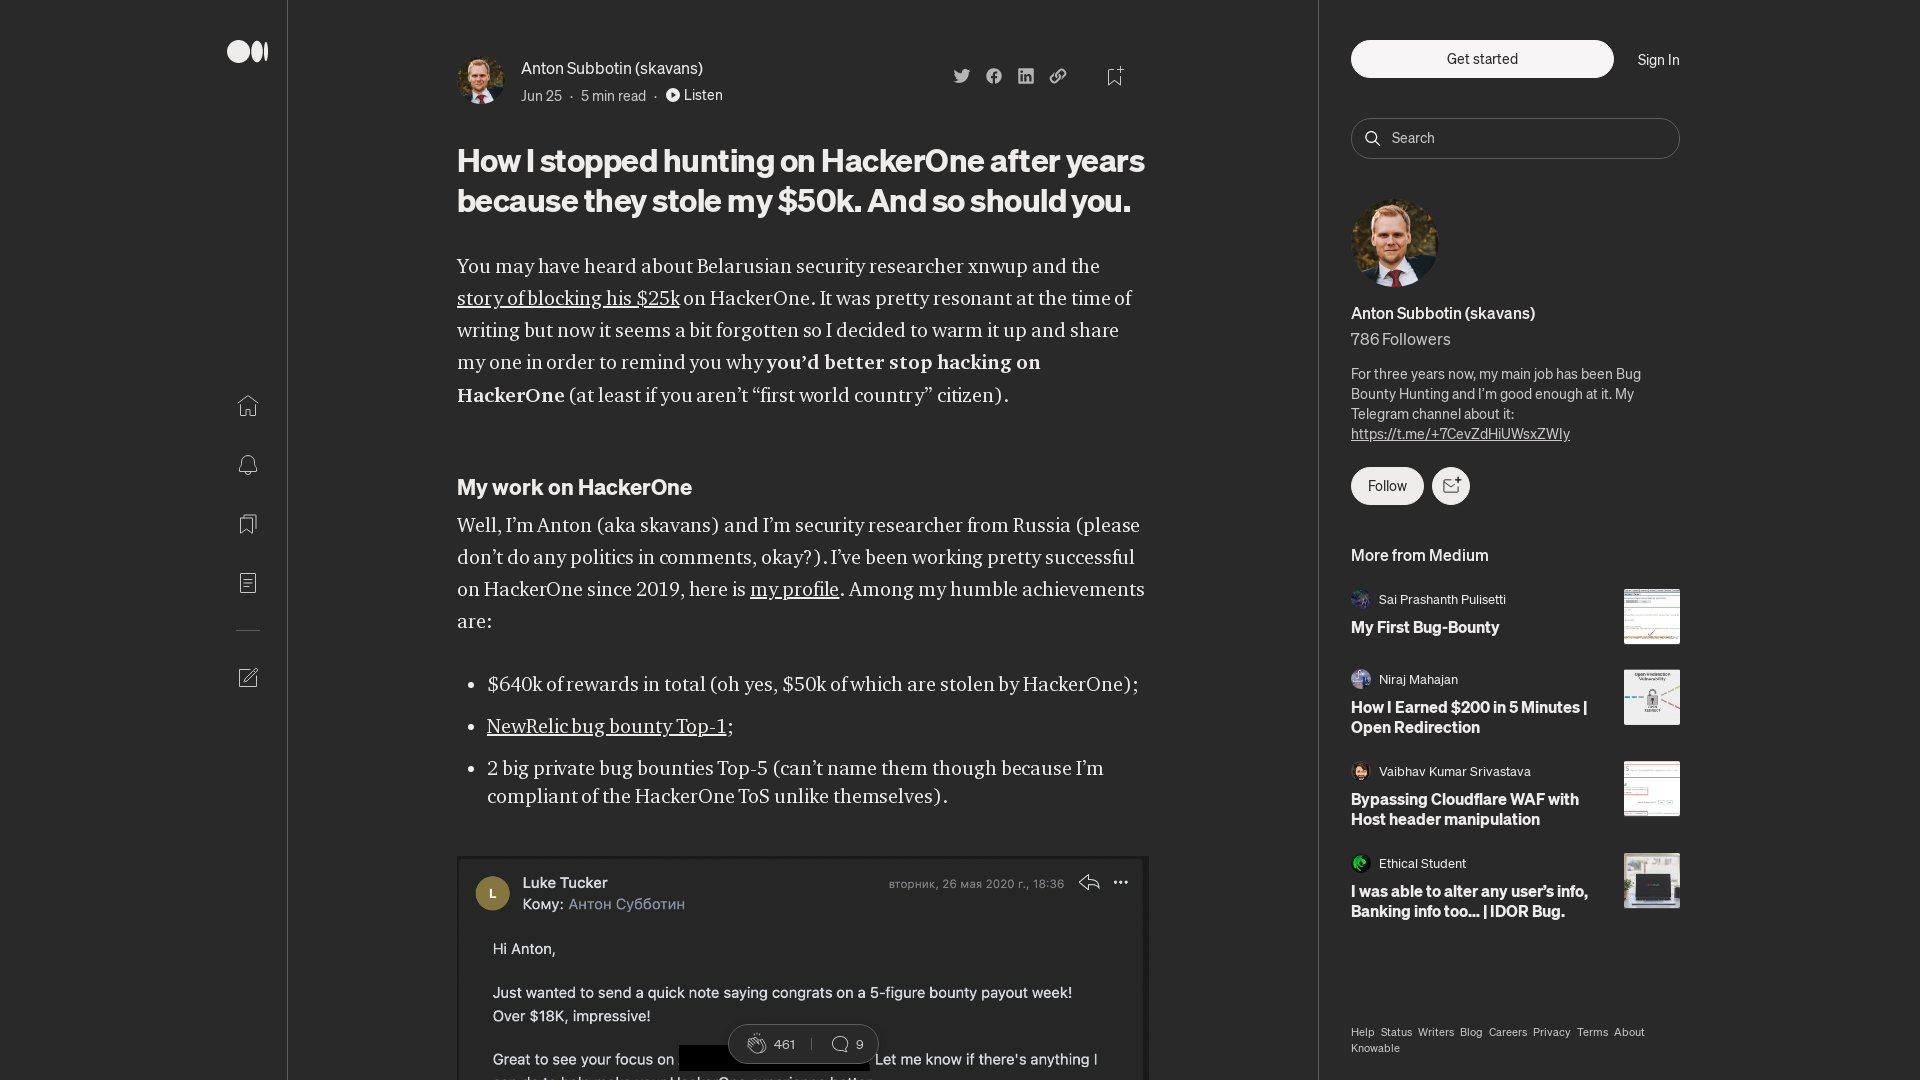
Task: Open Stories via the document sidebar icon
Action: pyautogui.click(x=248, y=583)
